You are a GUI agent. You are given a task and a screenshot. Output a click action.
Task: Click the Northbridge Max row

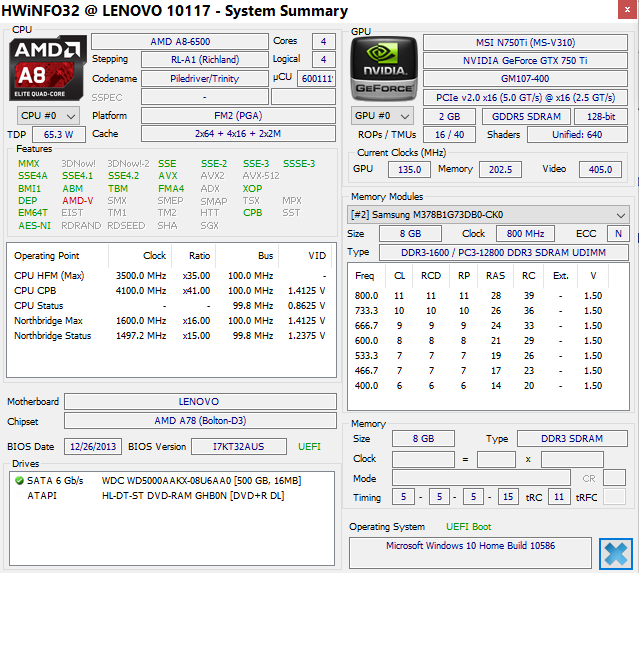[170, 320]
